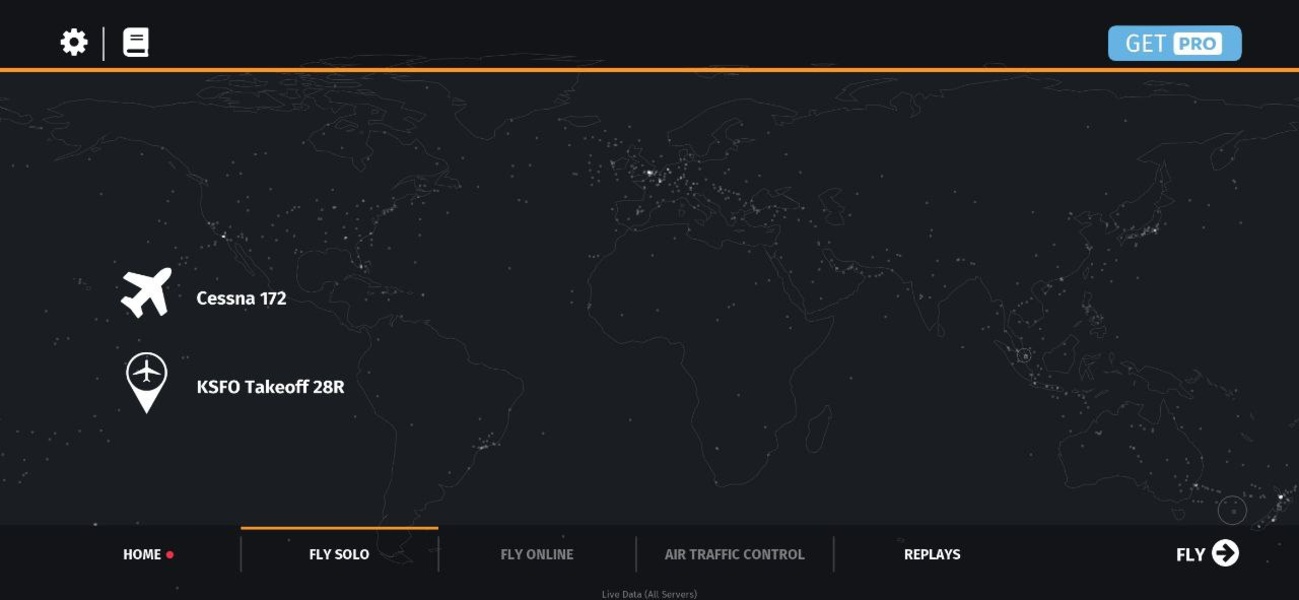Switch to the HOME tab

pyautogui.click(x=142, y=555)
